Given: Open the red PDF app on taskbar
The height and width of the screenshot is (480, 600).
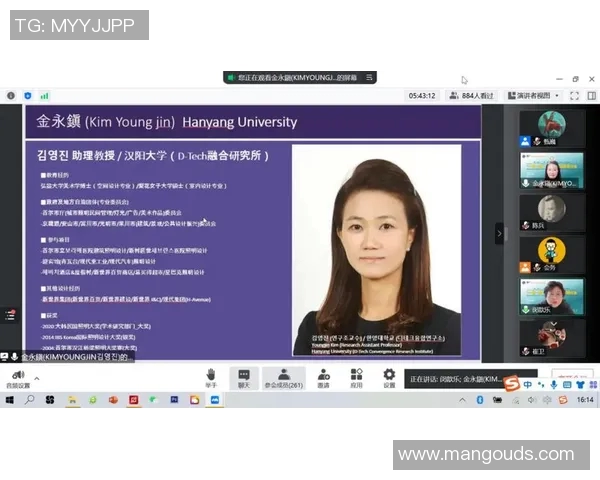Looking at the screenshot, I should click(134, 400).
